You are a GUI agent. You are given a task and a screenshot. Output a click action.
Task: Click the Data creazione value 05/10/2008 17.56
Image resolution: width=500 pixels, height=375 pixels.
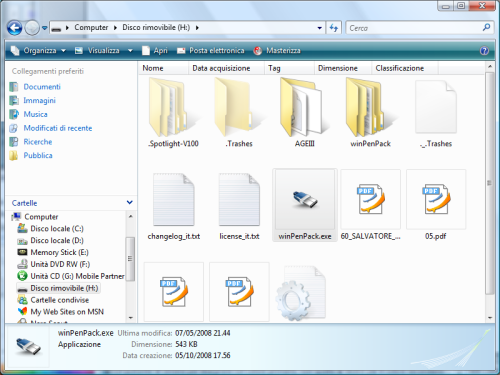click(x=203, y=356)
